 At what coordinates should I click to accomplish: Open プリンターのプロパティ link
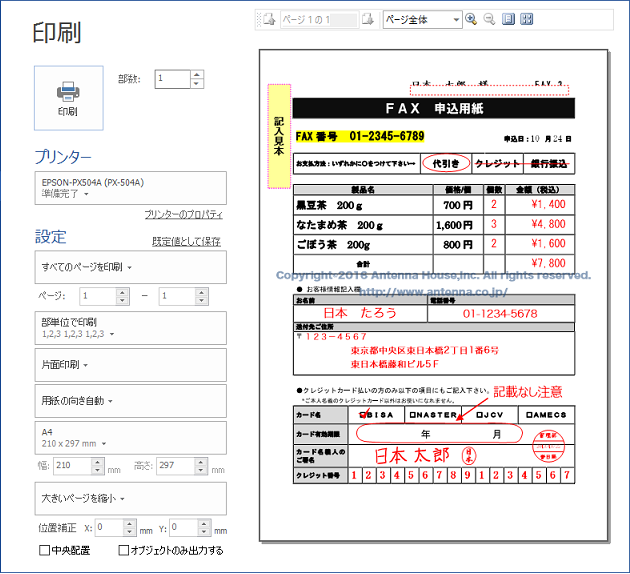click(183, 214)
